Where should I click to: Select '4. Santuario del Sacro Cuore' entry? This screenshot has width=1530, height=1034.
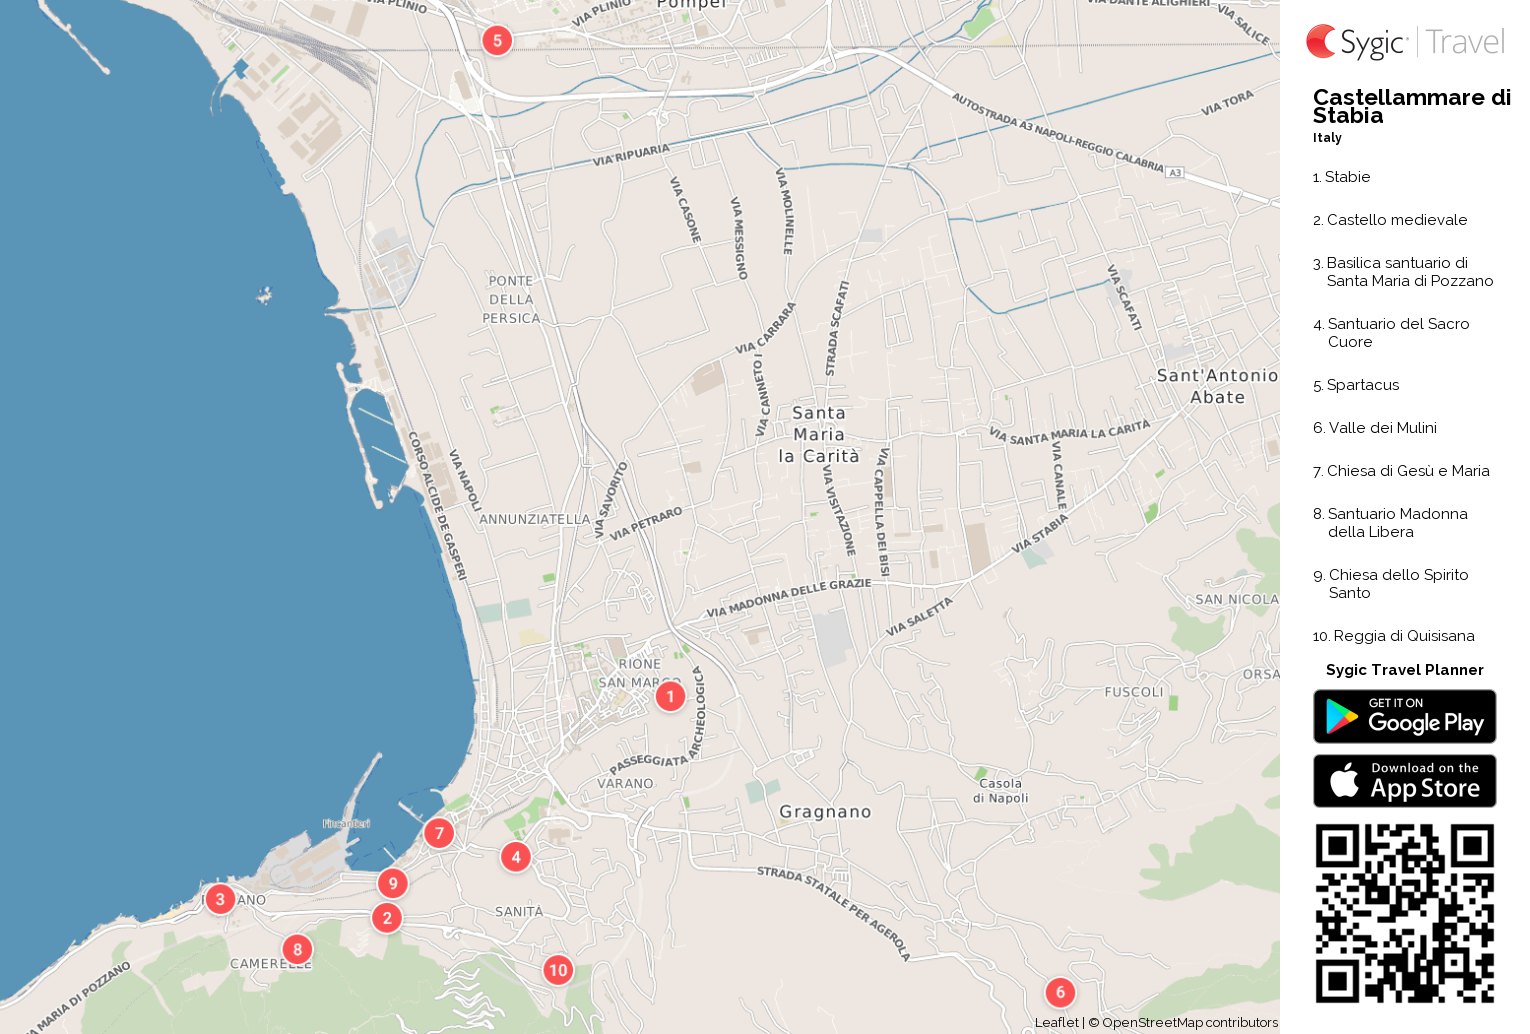click(x=1391, y=333)
